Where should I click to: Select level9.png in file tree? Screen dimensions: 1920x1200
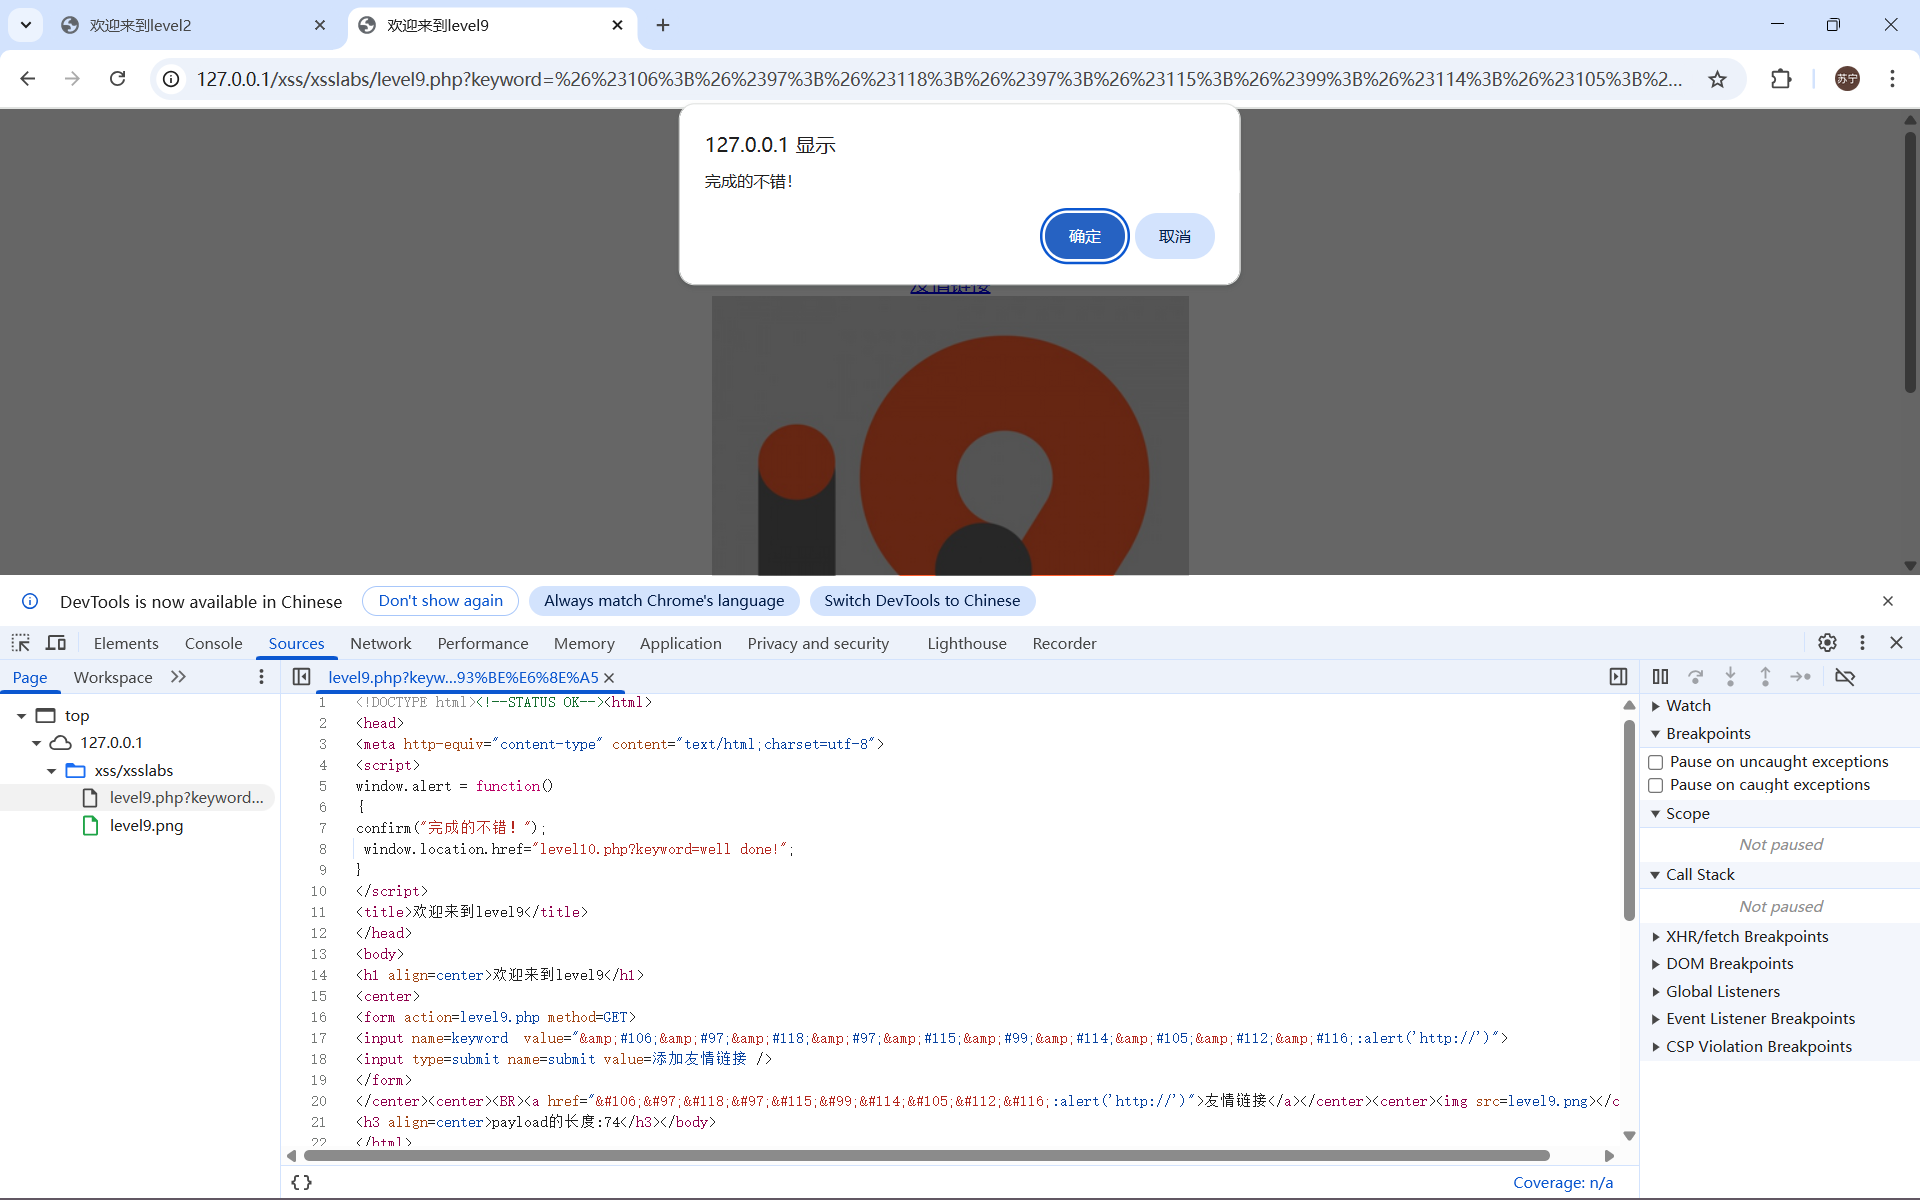tap(146, 826)
